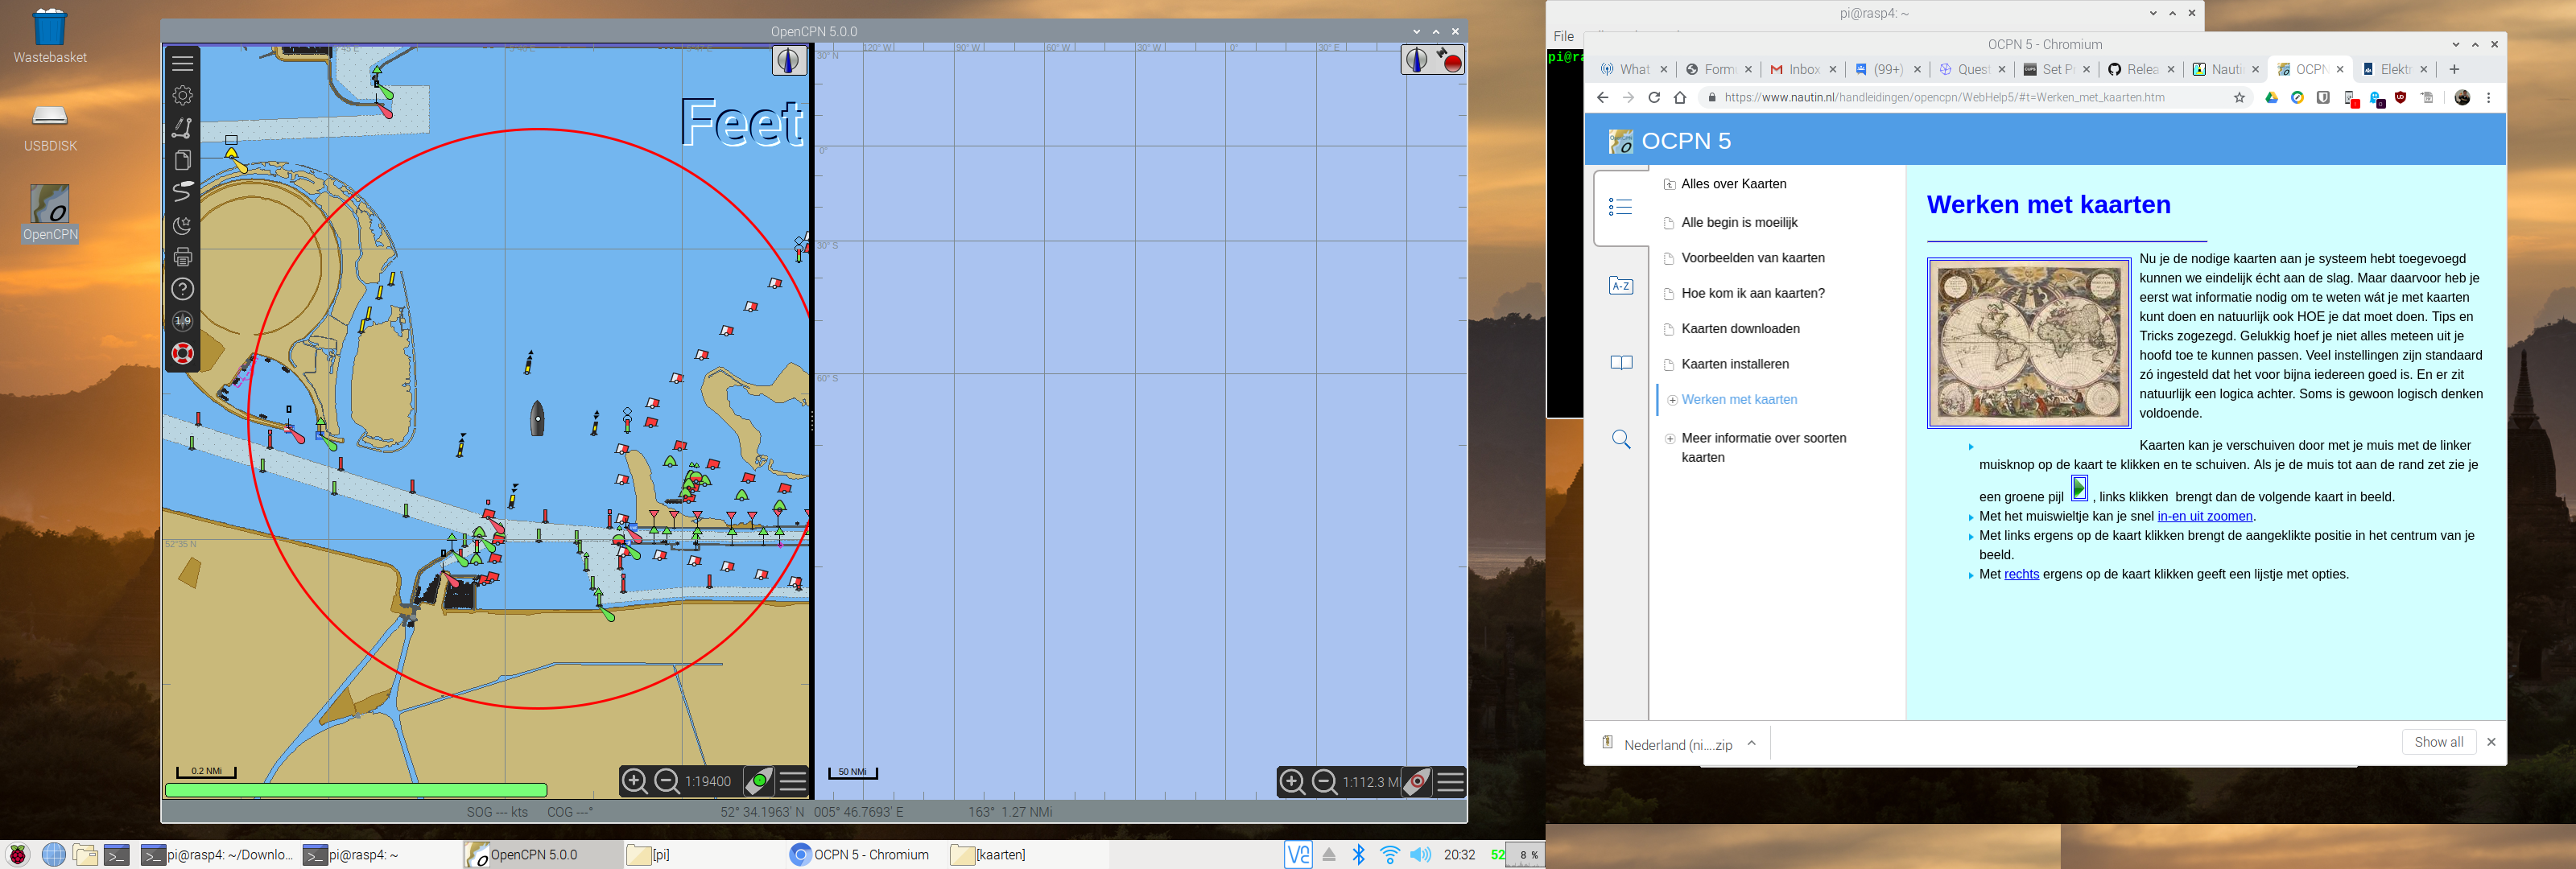
Task: Click Chromium home button
Action: point(1680,98)
